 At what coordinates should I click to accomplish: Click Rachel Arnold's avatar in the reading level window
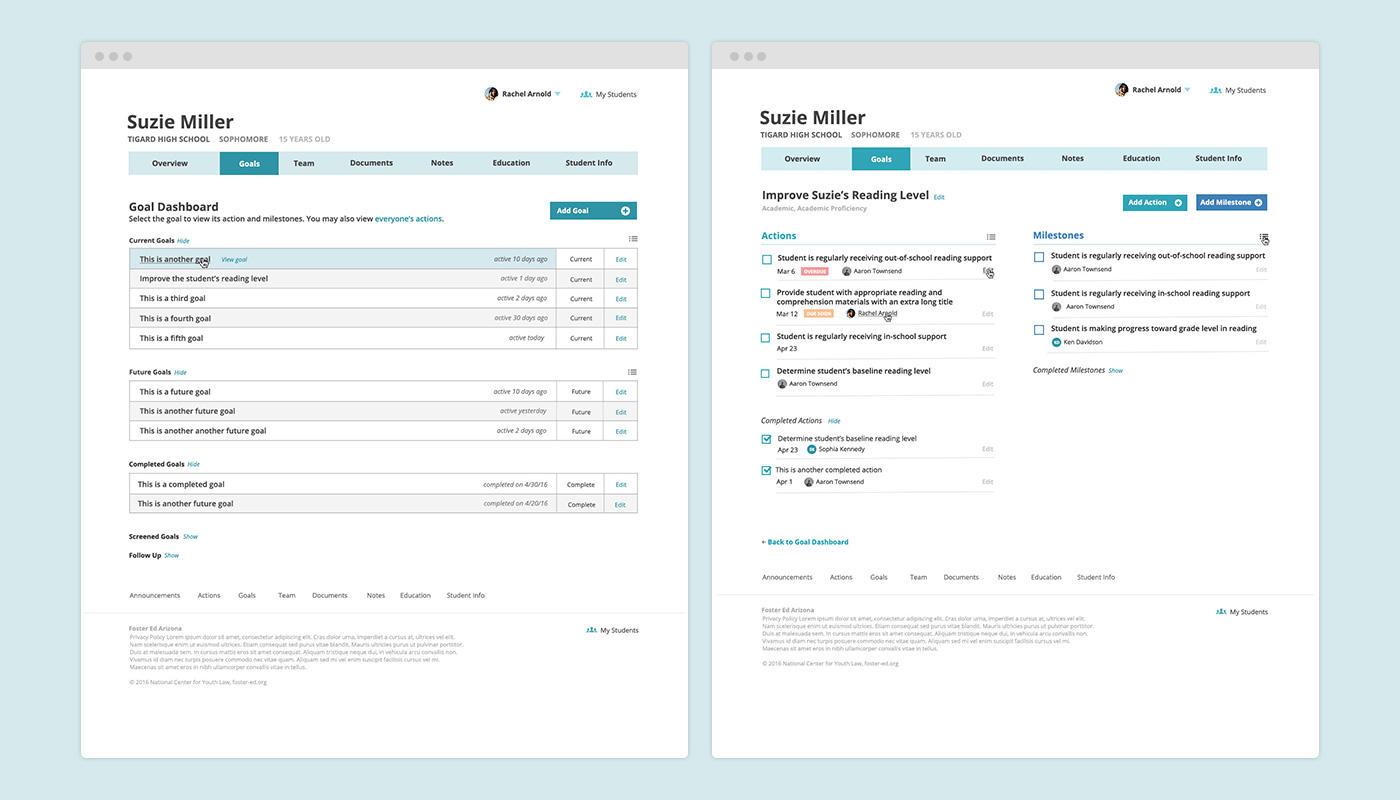1121,90
